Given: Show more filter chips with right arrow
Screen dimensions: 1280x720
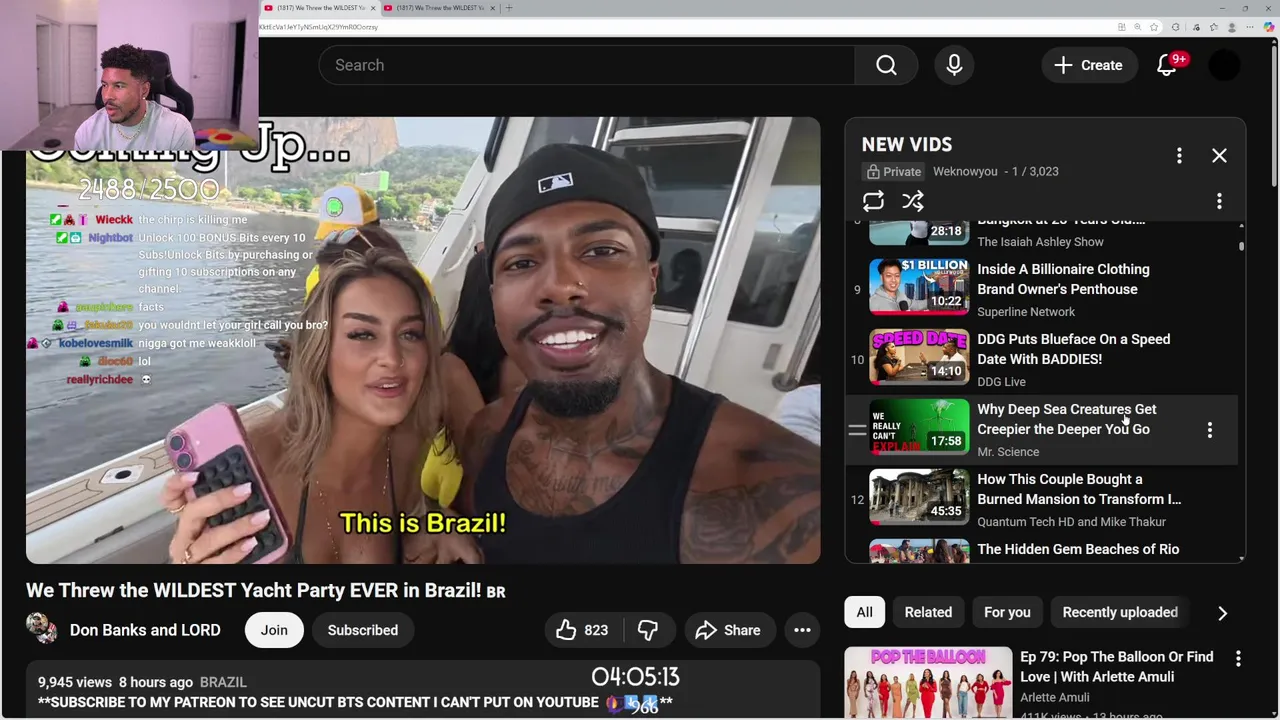Looking at the screenshot, I should tap(1222, 613).
